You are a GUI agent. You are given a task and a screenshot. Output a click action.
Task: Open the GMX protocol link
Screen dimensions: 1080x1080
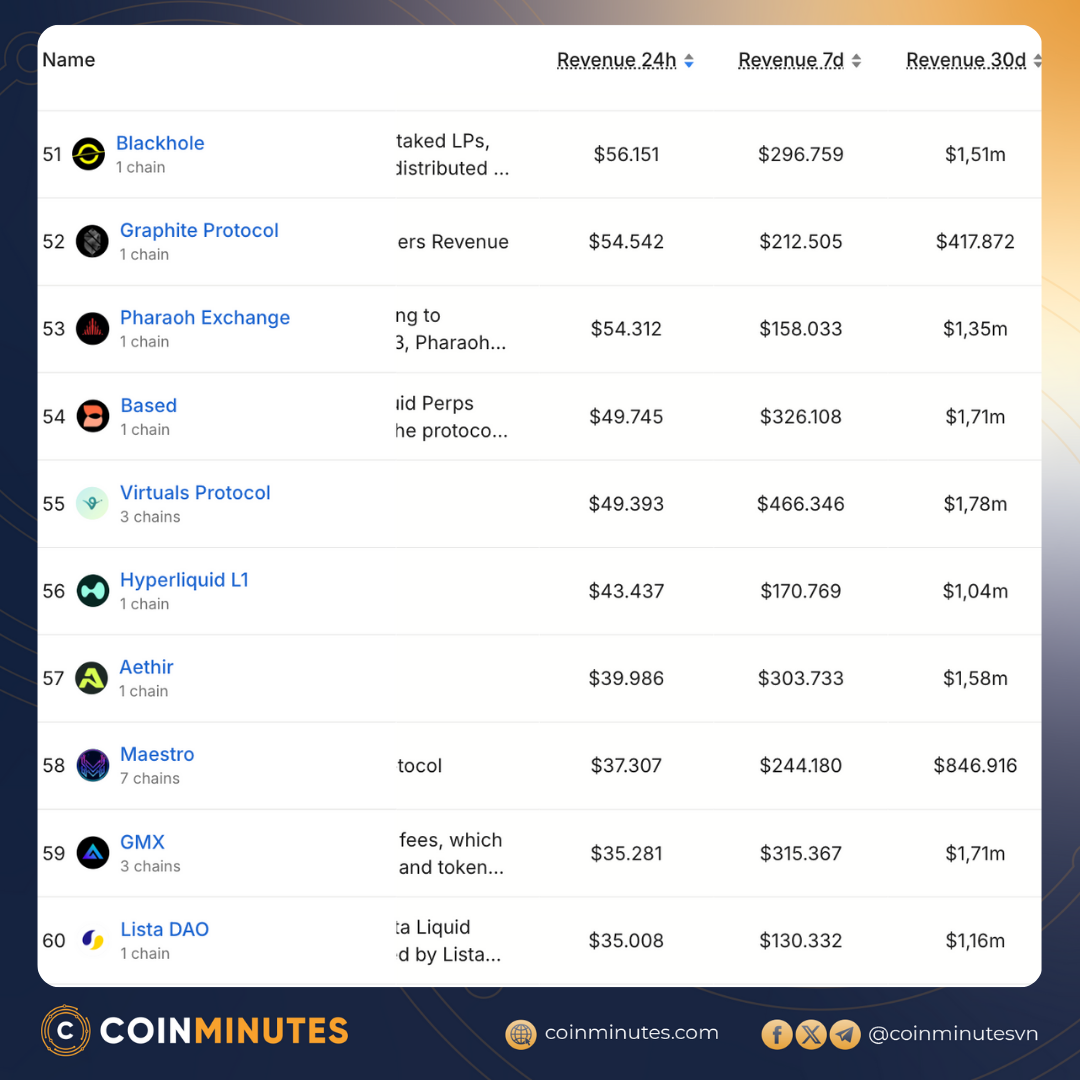click(142, 842)
